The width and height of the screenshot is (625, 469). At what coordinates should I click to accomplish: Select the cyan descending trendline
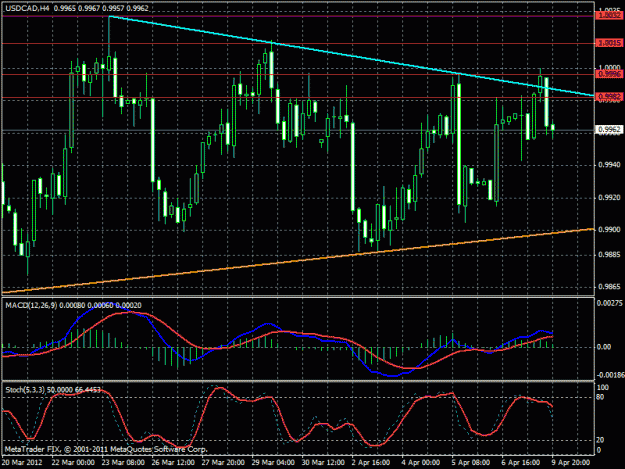(x=351, y=56)
